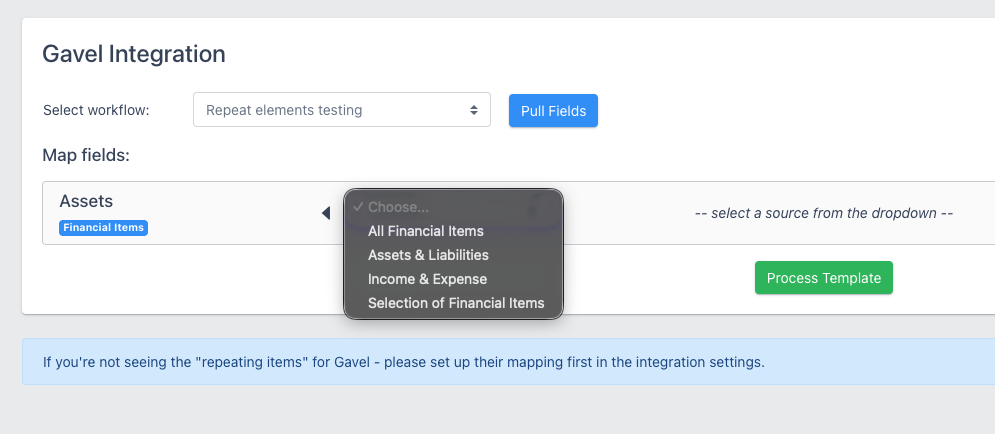Screen dimensions: 995x434
Task: Click the checkmark next to Choose...
Action: 358,207
